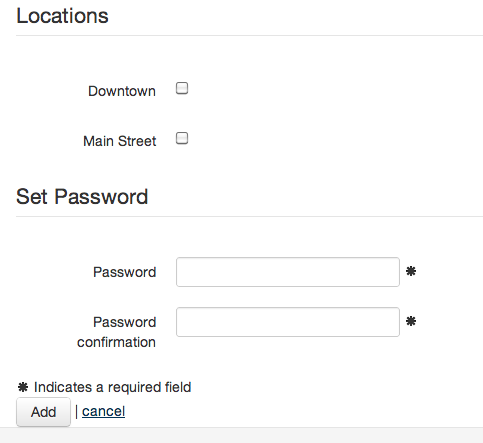The height and width of the screenshot is (443, 483).
Task: Click the pipe separator before cancel
Action: [76, 412]
